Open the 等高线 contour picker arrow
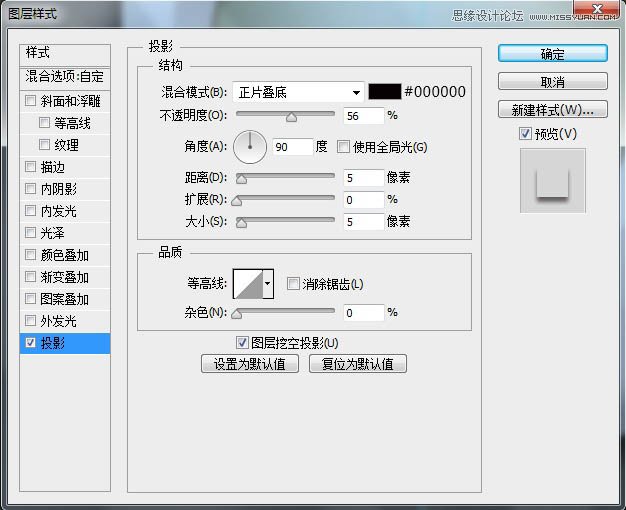This screenshot has width=626, height=510. pos(268,284)
